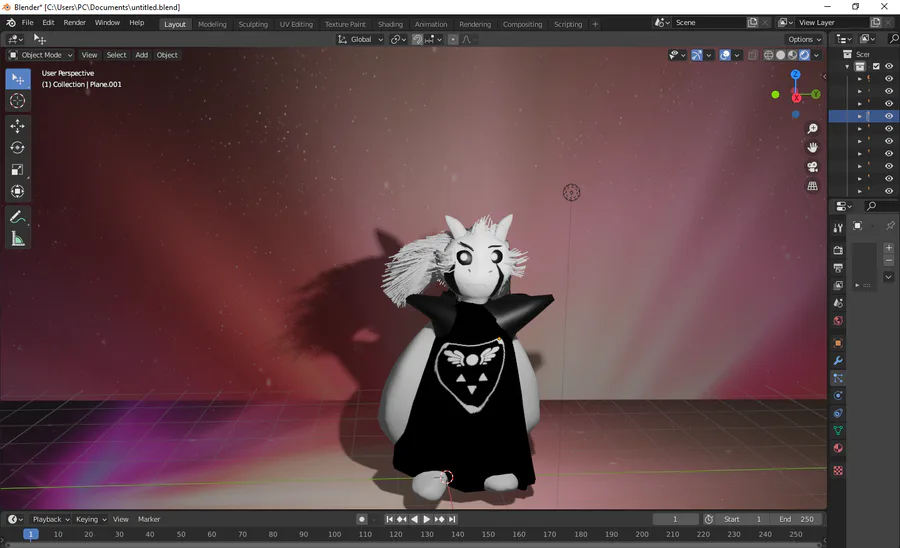The height and width of the screenshot is (548, 900).
Task: Open the Render properties tab icon
Action: 838,250
